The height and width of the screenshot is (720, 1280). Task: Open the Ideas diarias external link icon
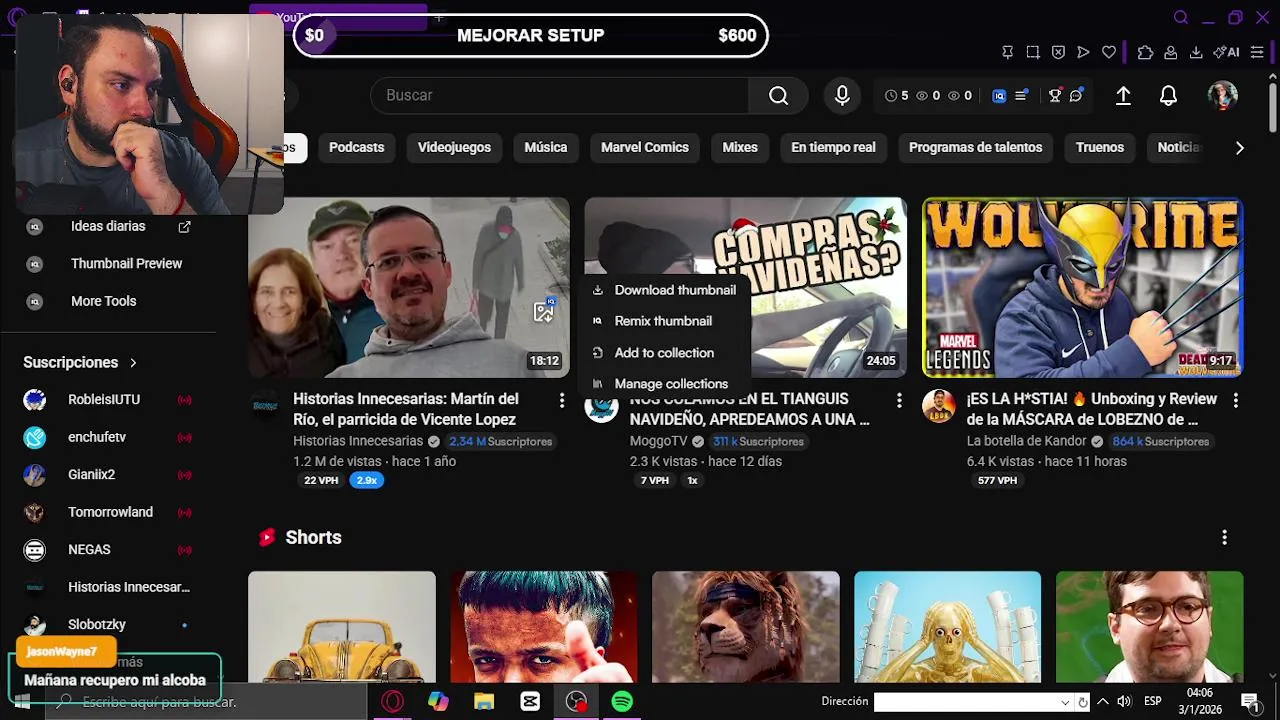184,227
